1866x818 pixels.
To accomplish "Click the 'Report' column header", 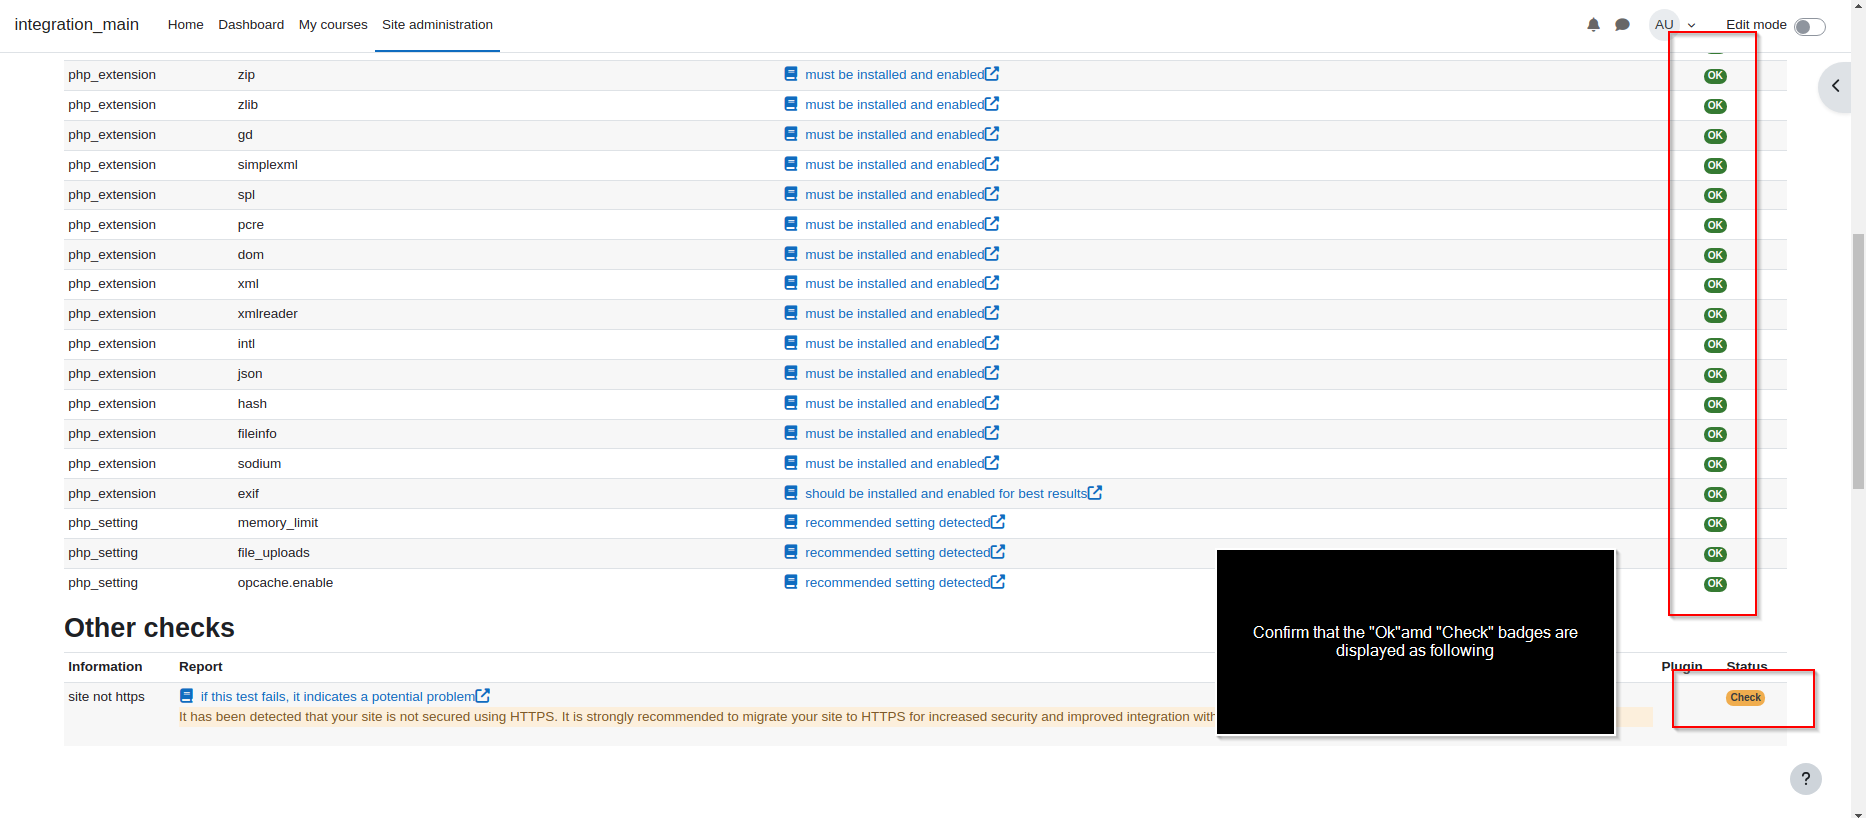I will (x=200, y=667).
